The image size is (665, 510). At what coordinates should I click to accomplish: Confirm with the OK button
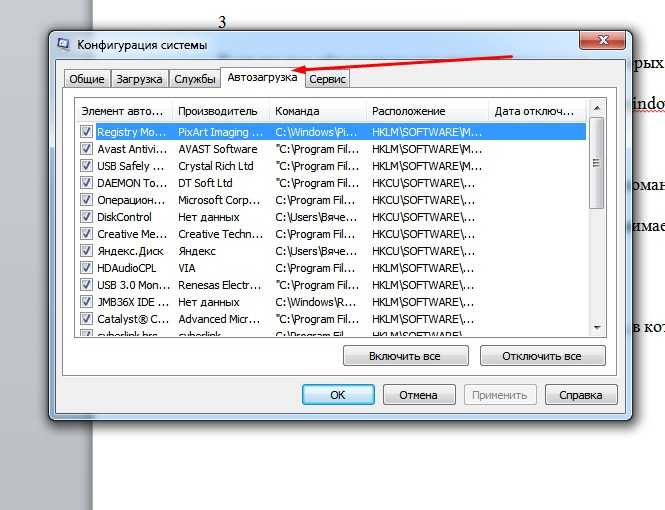[338, 395]
